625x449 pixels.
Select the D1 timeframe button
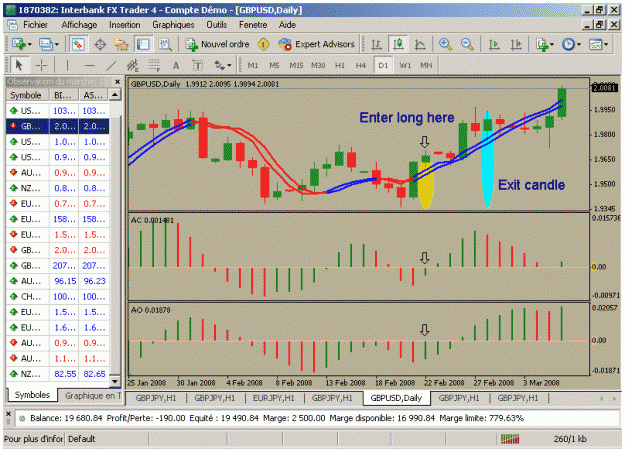click(383, 65)
